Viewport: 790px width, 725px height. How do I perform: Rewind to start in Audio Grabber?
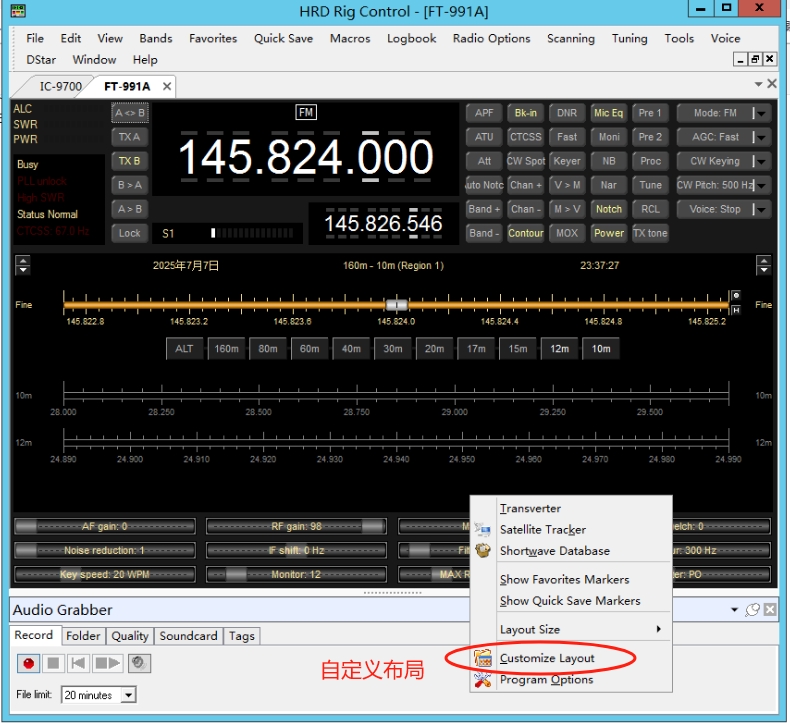[78, 664]
